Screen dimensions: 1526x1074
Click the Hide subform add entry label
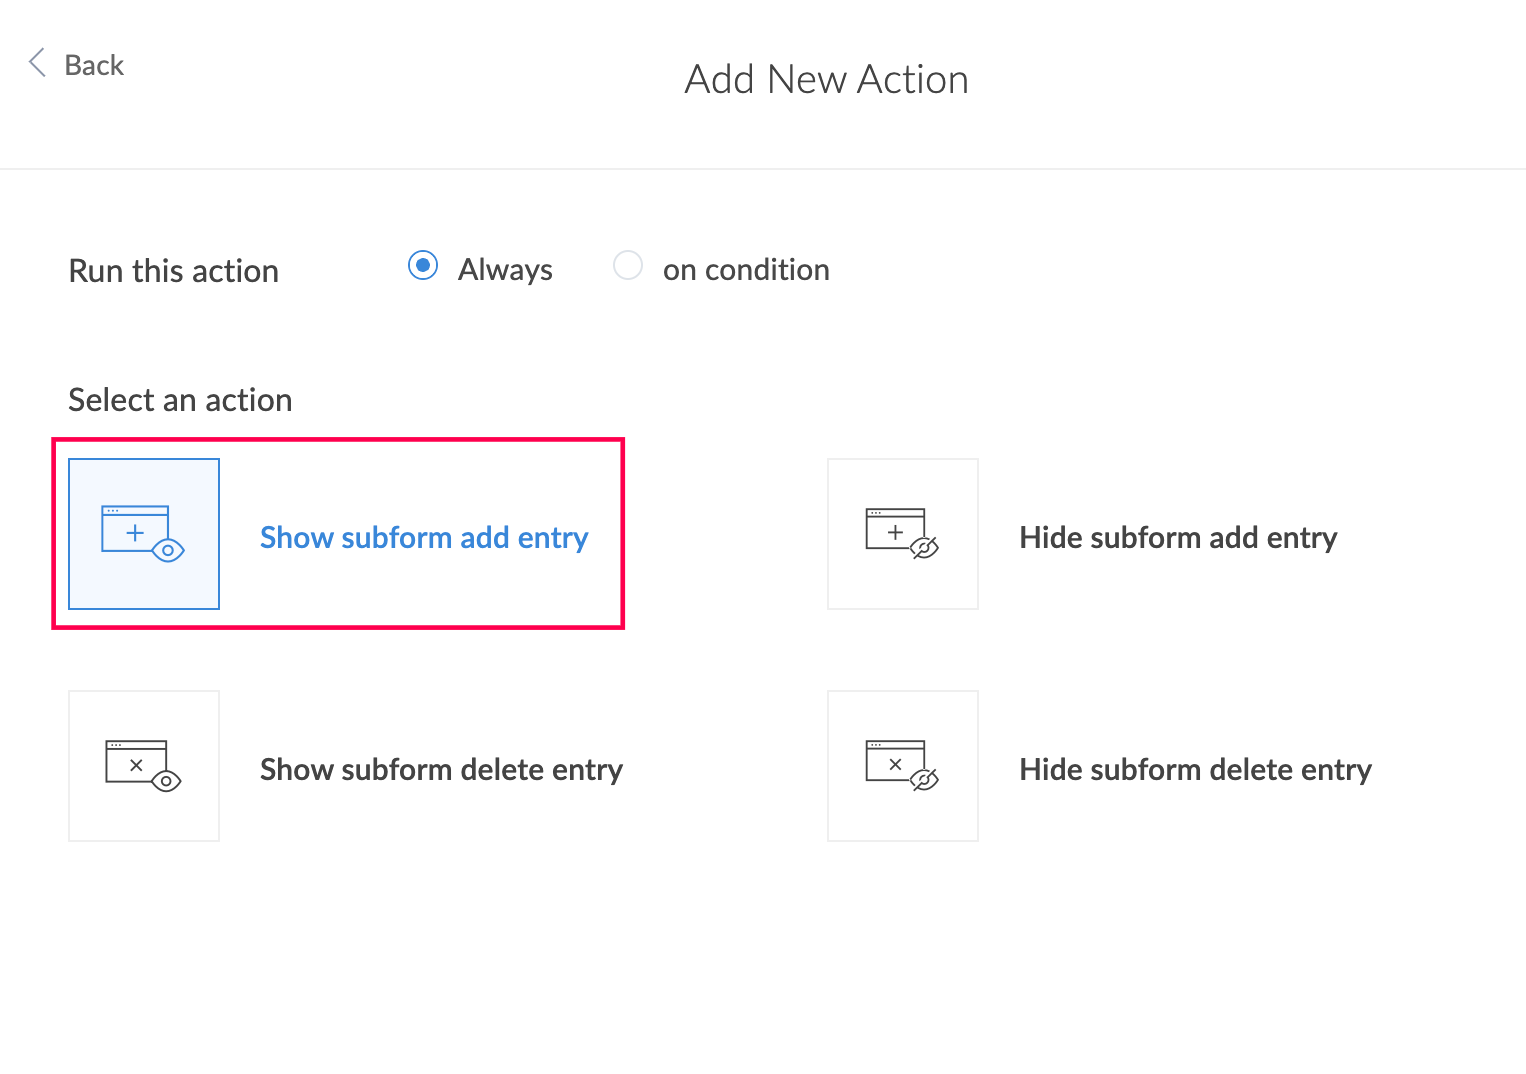coord(1178,538)
